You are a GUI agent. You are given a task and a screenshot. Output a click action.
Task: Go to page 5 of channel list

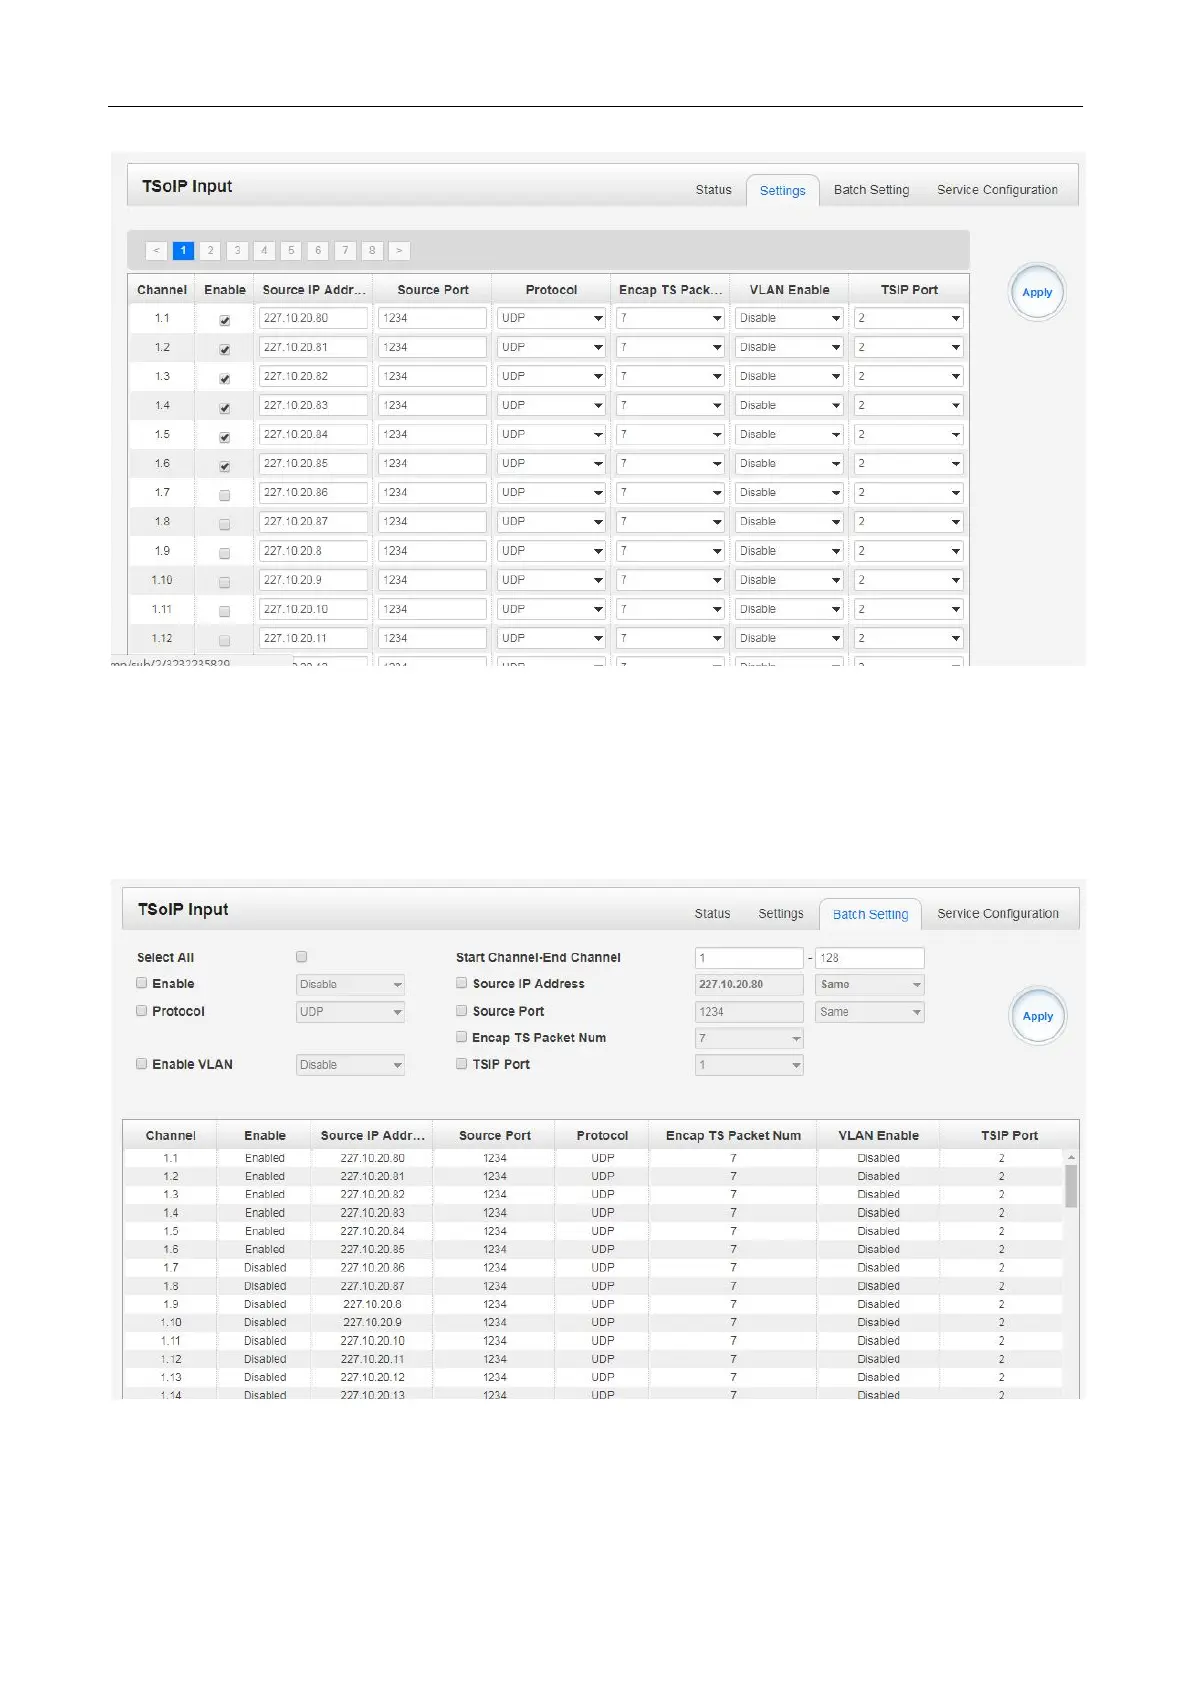(x=291, y=251)
